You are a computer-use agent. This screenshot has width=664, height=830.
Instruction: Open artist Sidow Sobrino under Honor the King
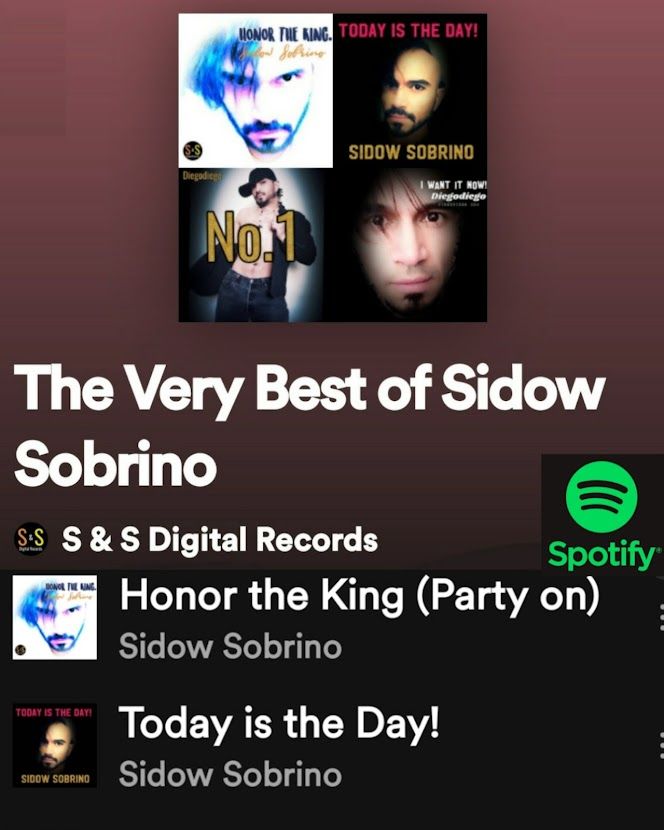click(230, 646)
